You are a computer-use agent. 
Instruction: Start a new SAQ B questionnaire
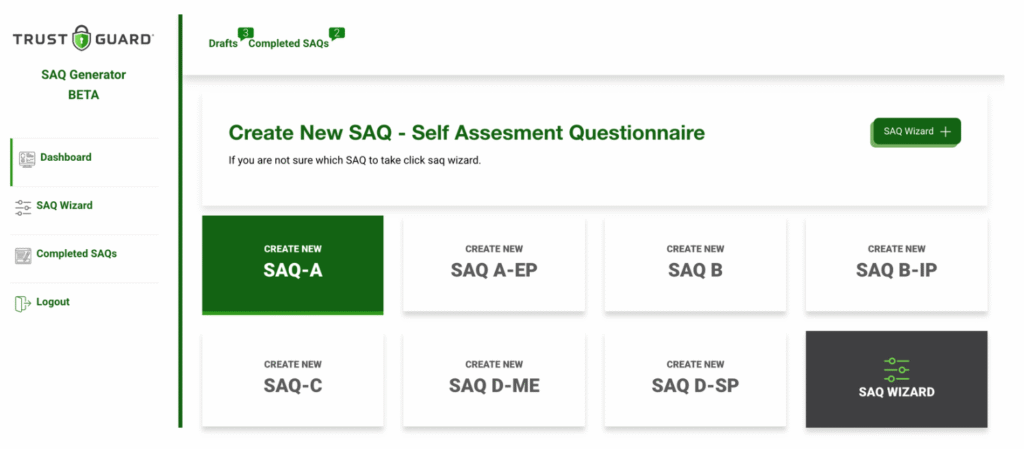pos(695,263)
